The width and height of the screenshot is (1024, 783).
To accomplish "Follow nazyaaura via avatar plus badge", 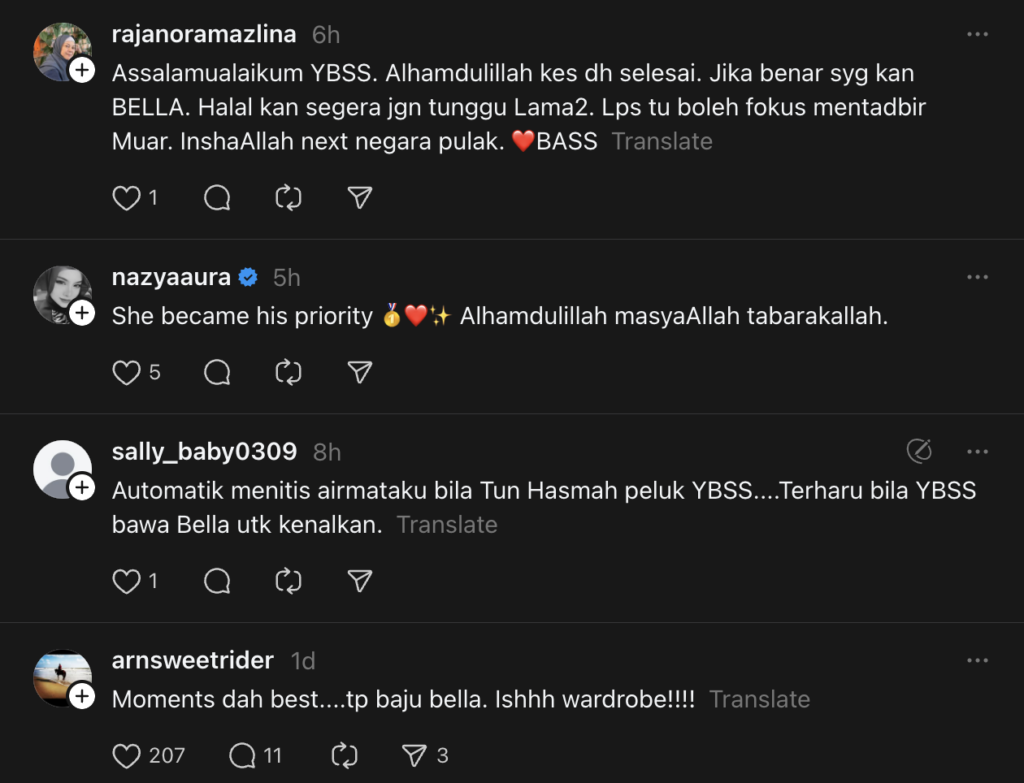I will pyautogui.click(x=82, y=313).
